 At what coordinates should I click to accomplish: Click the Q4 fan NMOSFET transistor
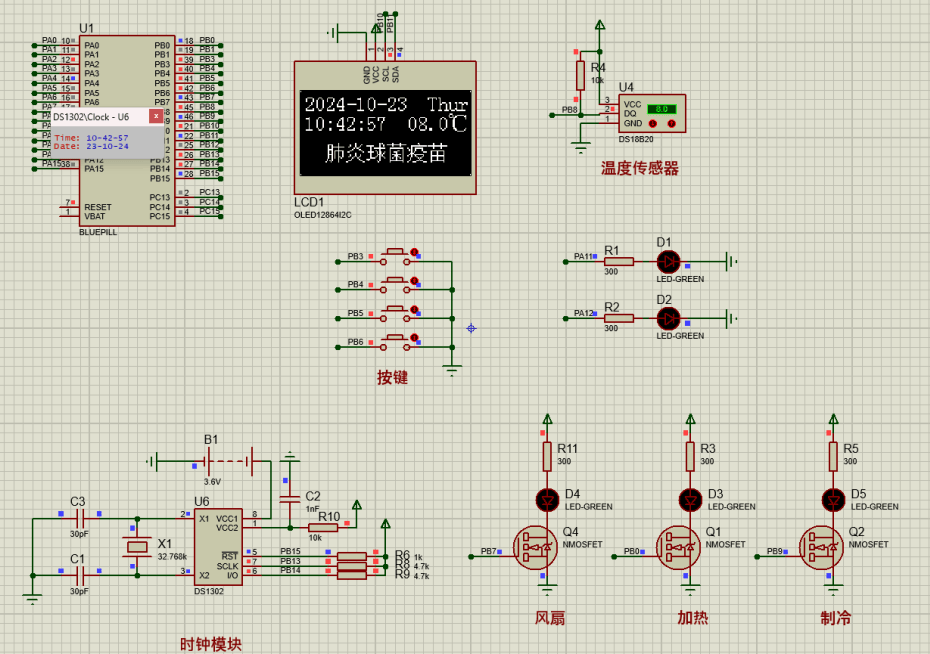tap(536, 548)
